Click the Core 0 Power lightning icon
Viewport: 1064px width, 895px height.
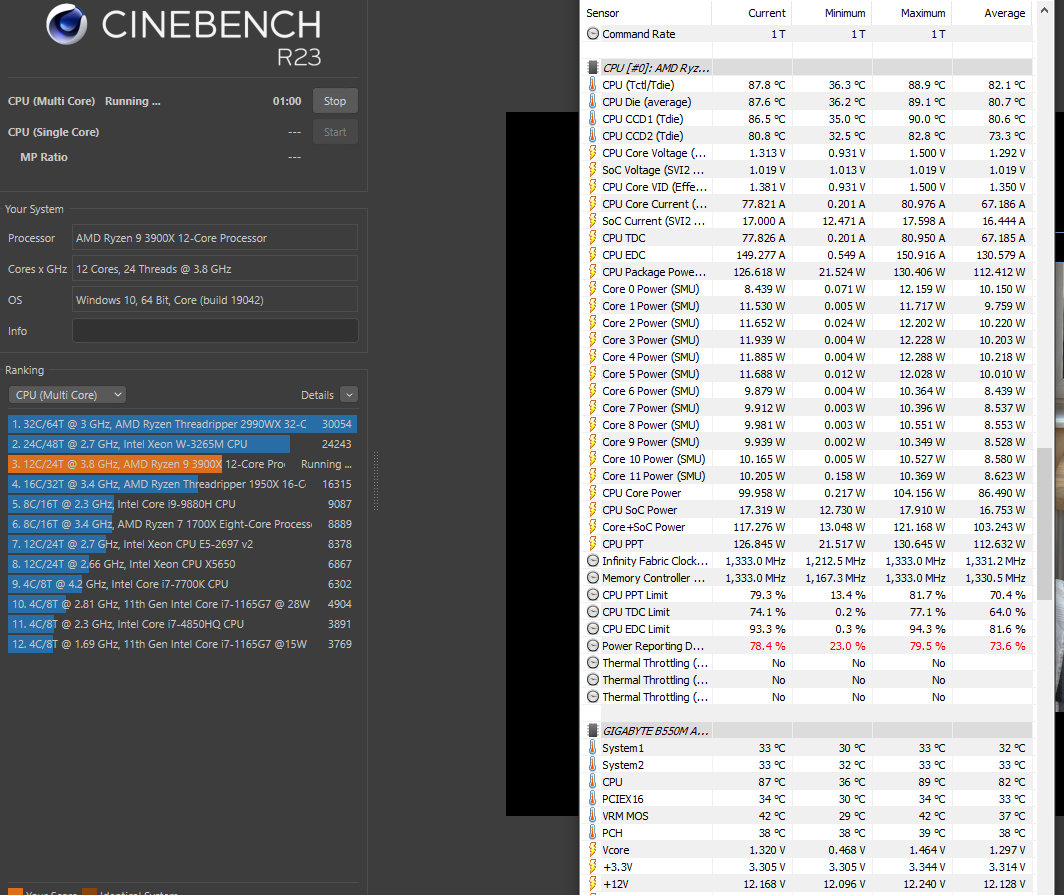coord(592,289)
